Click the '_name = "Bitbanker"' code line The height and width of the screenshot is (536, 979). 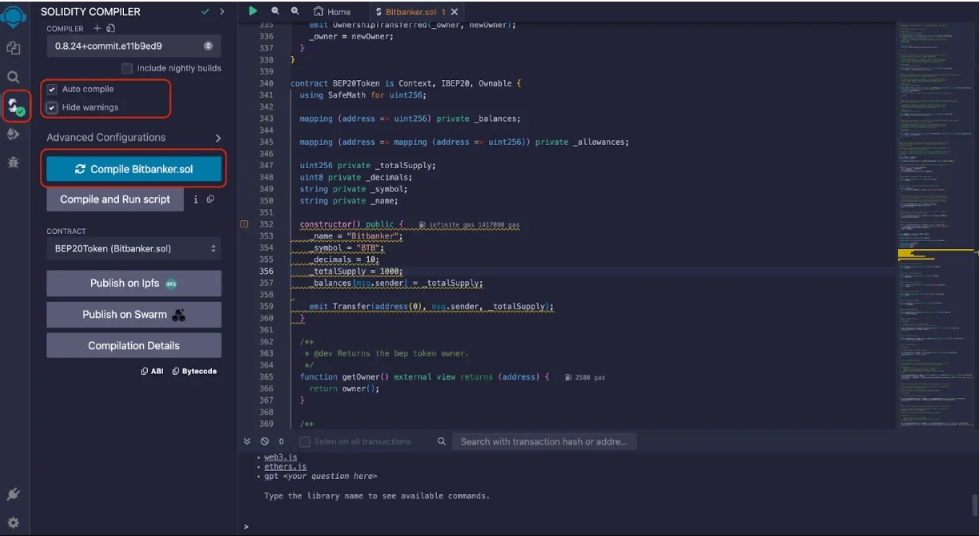click(x=357, y=236)
